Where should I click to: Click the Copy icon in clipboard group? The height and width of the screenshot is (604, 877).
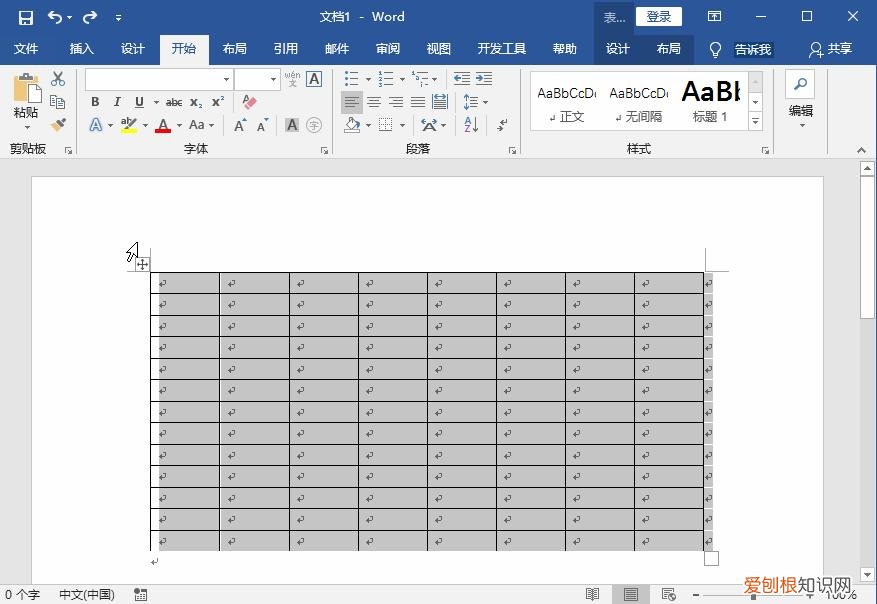coord(58,101)
